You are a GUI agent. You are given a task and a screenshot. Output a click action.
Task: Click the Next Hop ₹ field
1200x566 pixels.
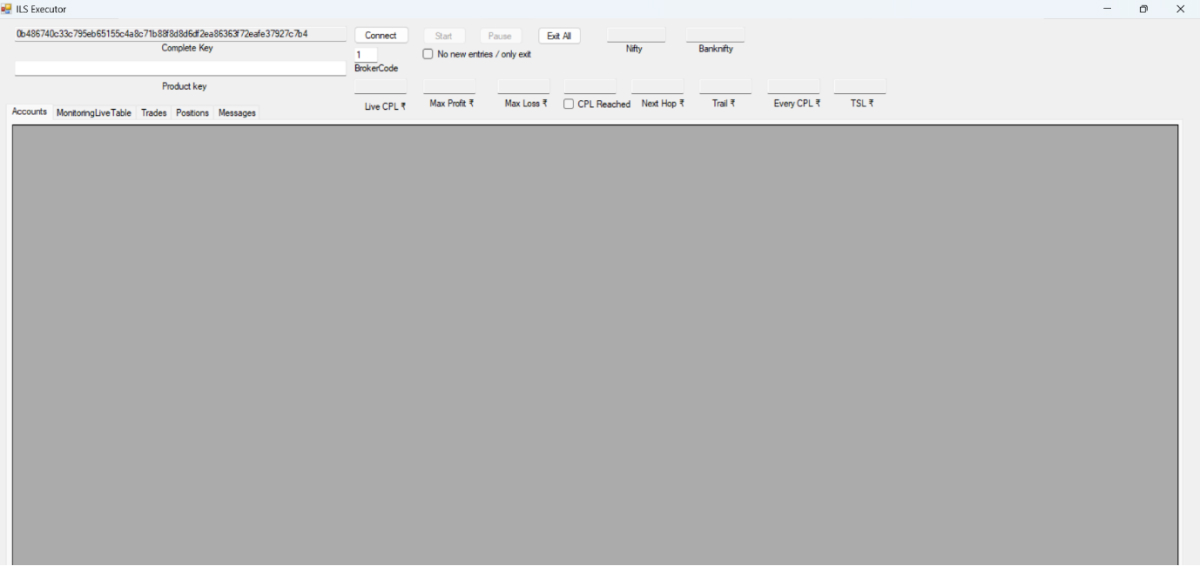(657, 86)
